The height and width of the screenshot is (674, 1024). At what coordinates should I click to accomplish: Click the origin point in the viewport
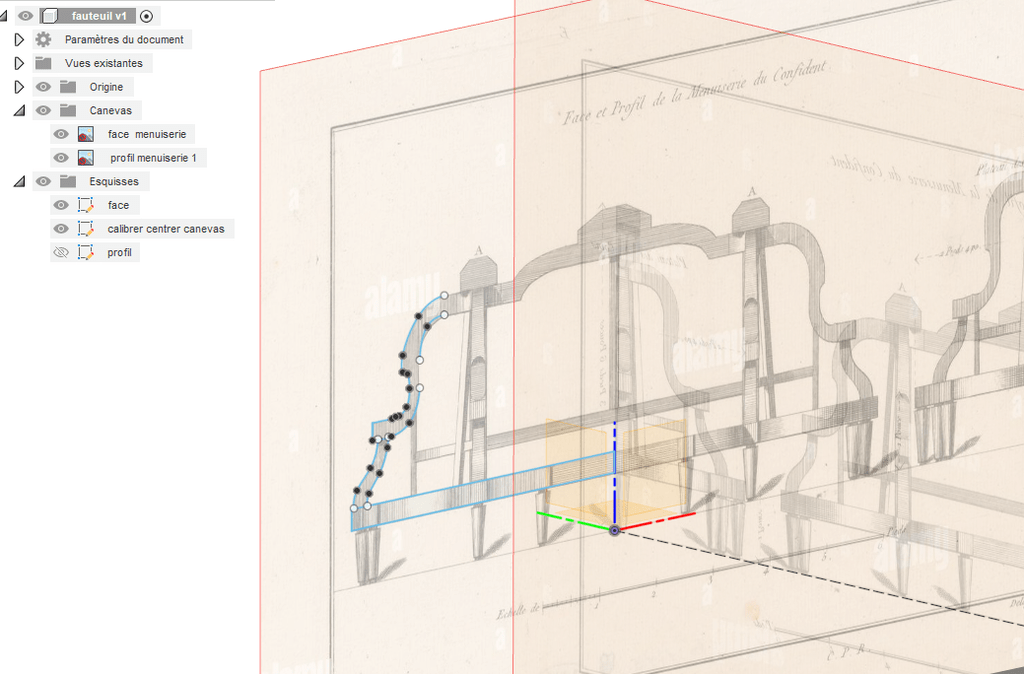pos(614,530)
